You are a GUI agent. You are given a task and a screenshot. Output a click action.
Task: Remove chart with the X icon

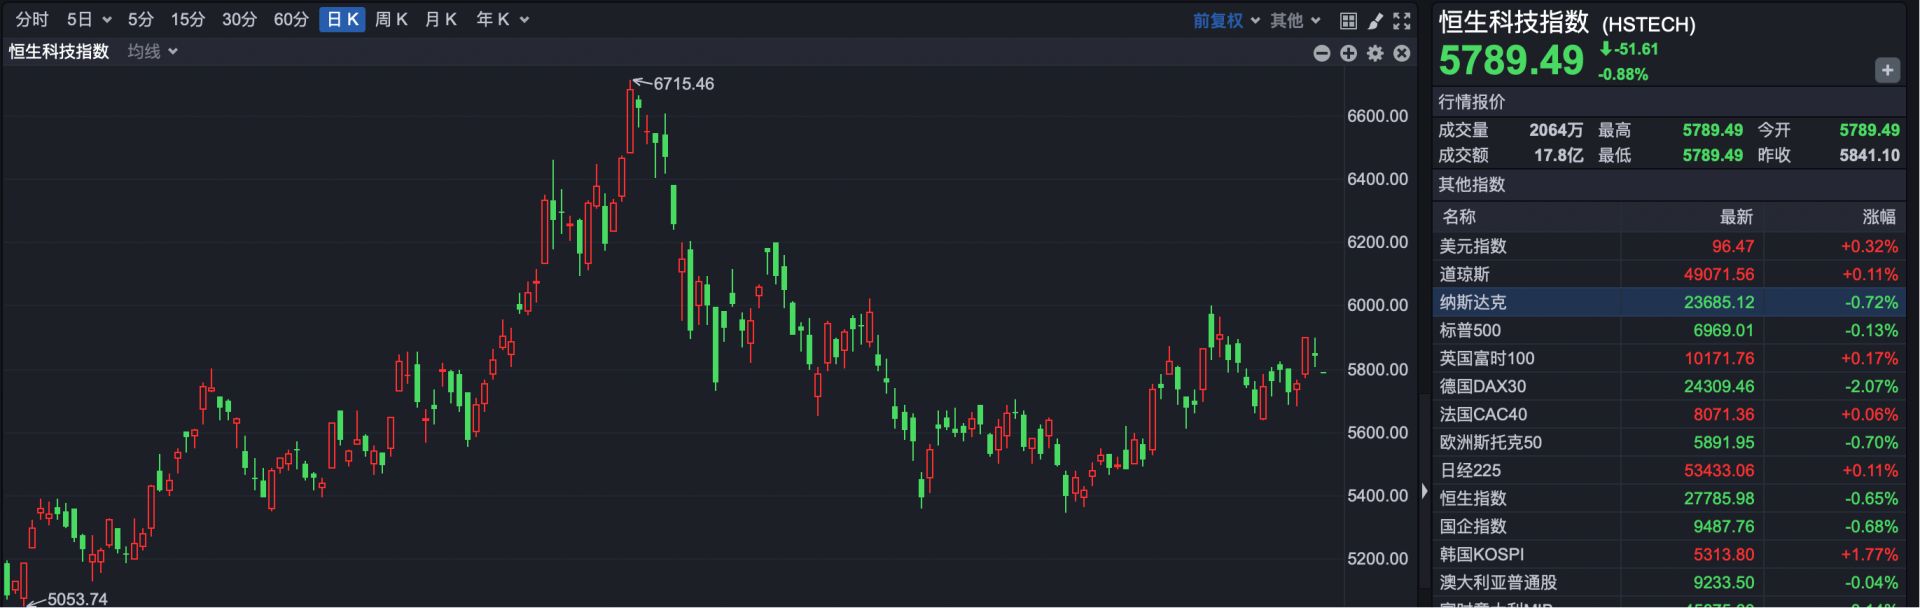point(1402,53)
